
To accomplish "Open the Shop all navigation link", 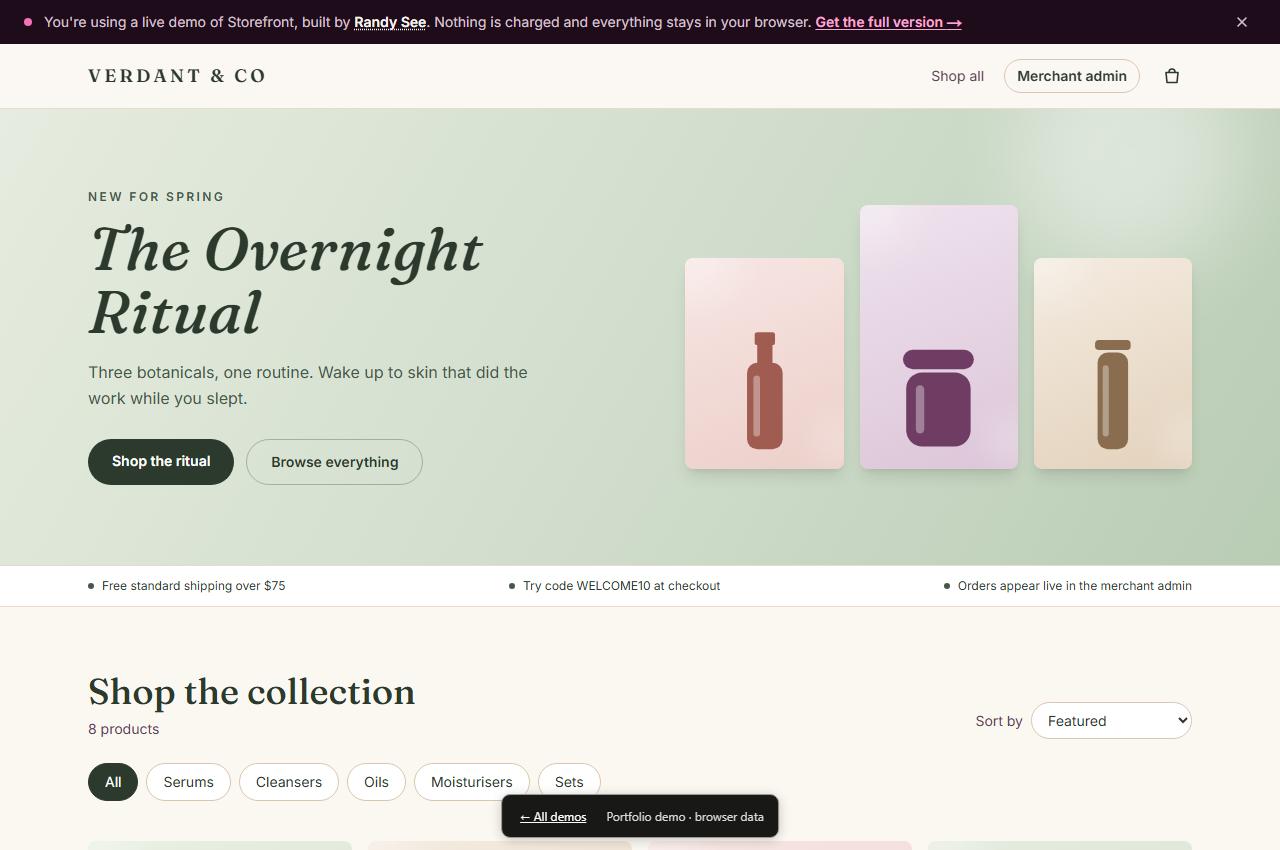I will (x=957, y=76).
